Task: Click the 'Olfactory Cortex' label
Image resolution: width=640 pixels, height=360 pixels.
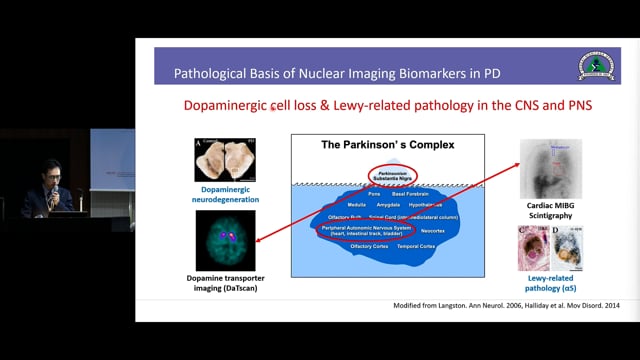Action: (x=369, y=246)
